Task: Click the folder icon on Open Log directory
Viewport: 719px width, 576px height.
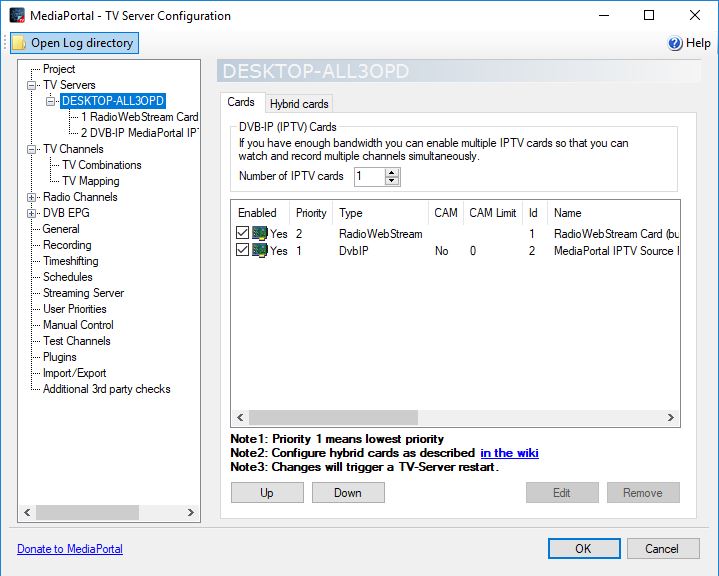Action: coord(19,43)
